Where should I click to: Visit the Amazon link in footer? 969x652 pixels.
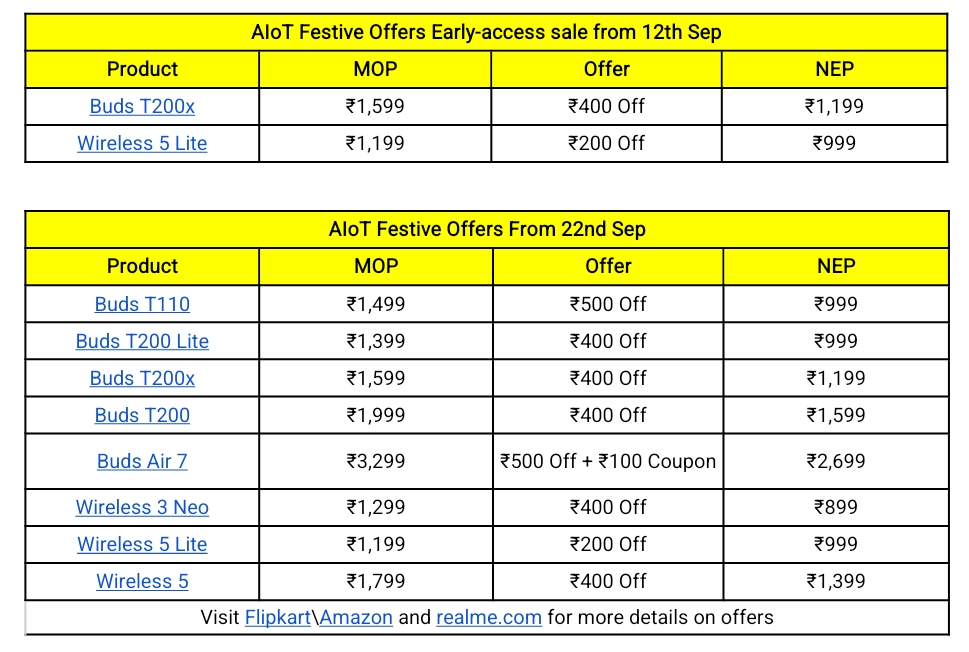(x=356, y=617)
